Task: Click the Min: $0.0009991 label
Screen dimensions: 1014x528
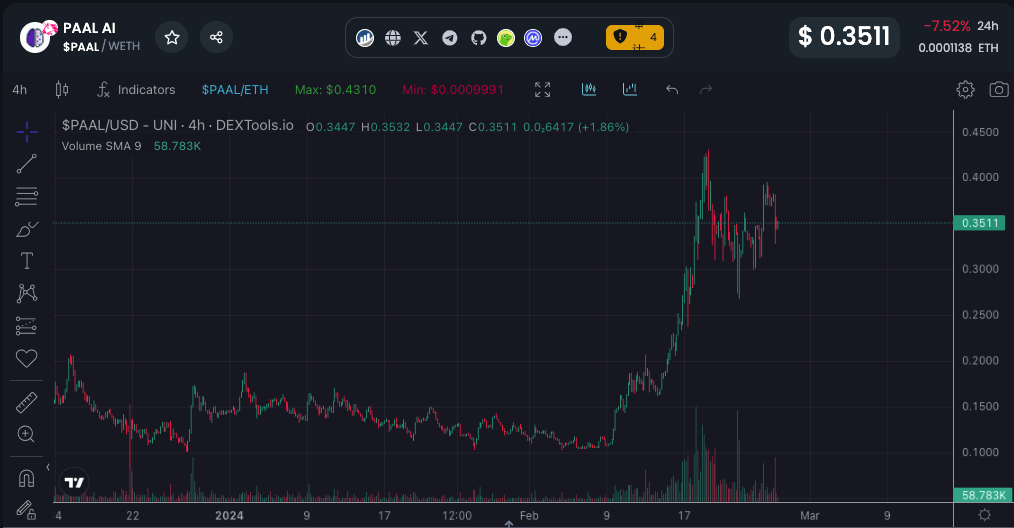Action: pos(453,90)
